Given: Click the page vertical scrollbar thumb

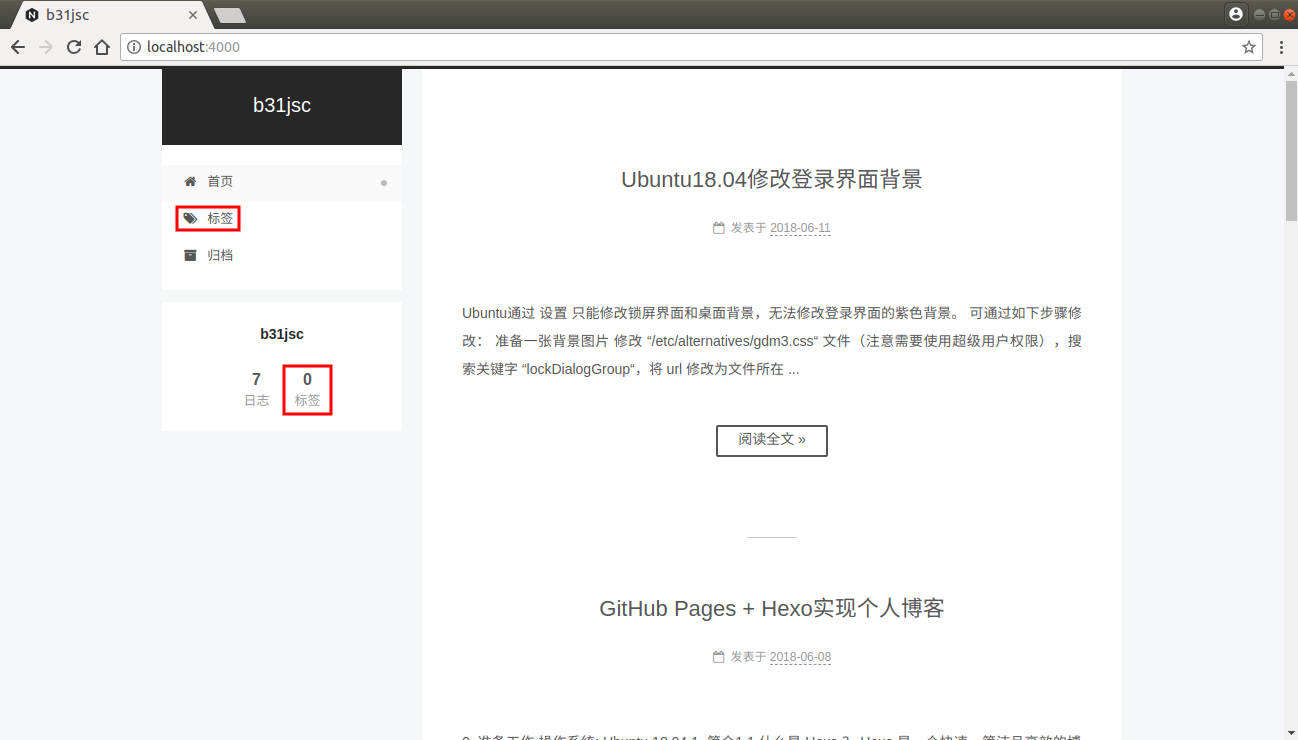Looking at the screenshot, I should [1290, 150].
